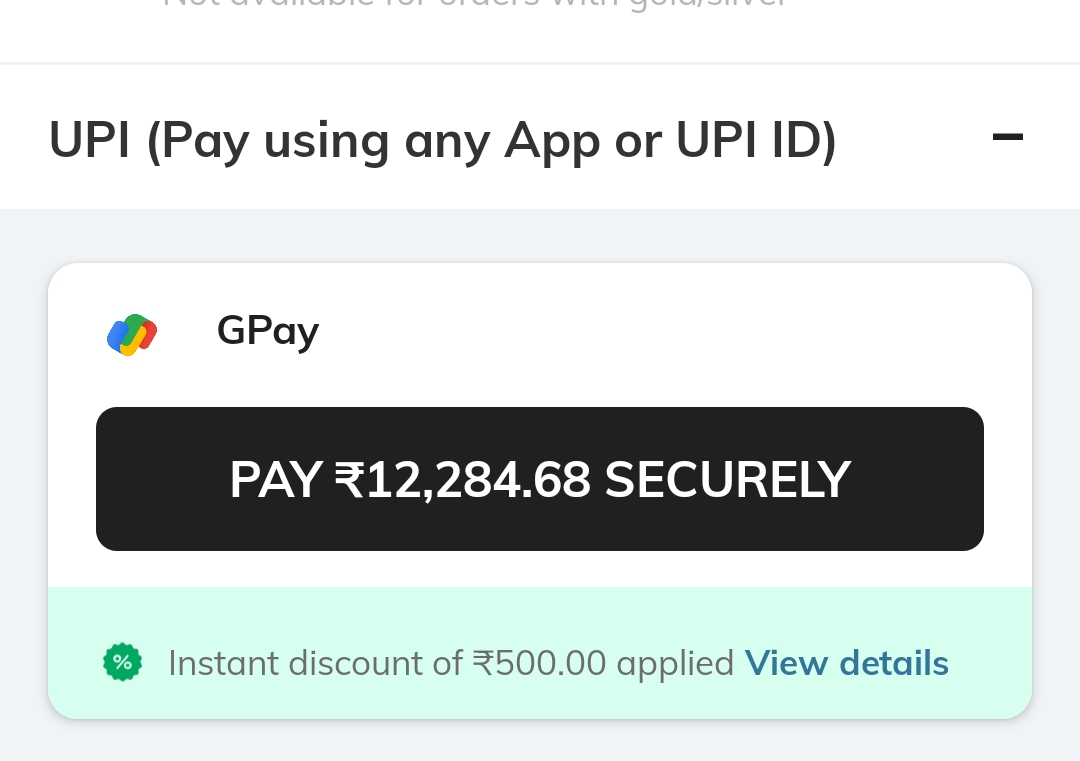Viewport: 1080px width, 761px height.
Task: Click the word "Instant" beside percent badge
Action: [226, 663]
